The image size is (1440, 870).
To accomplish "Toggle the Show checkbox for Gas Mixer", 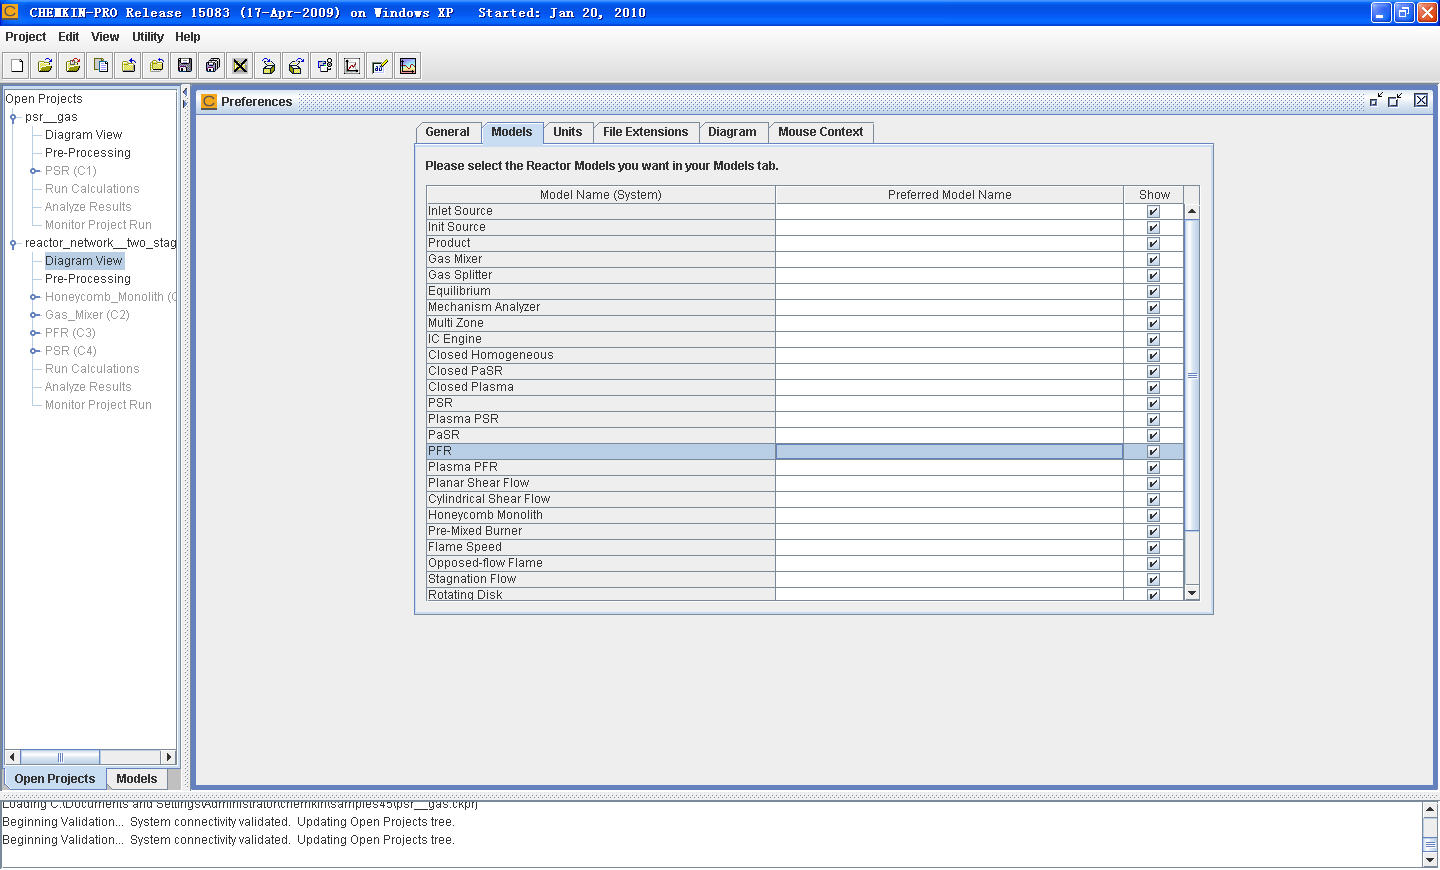I will click(1153, 259).
